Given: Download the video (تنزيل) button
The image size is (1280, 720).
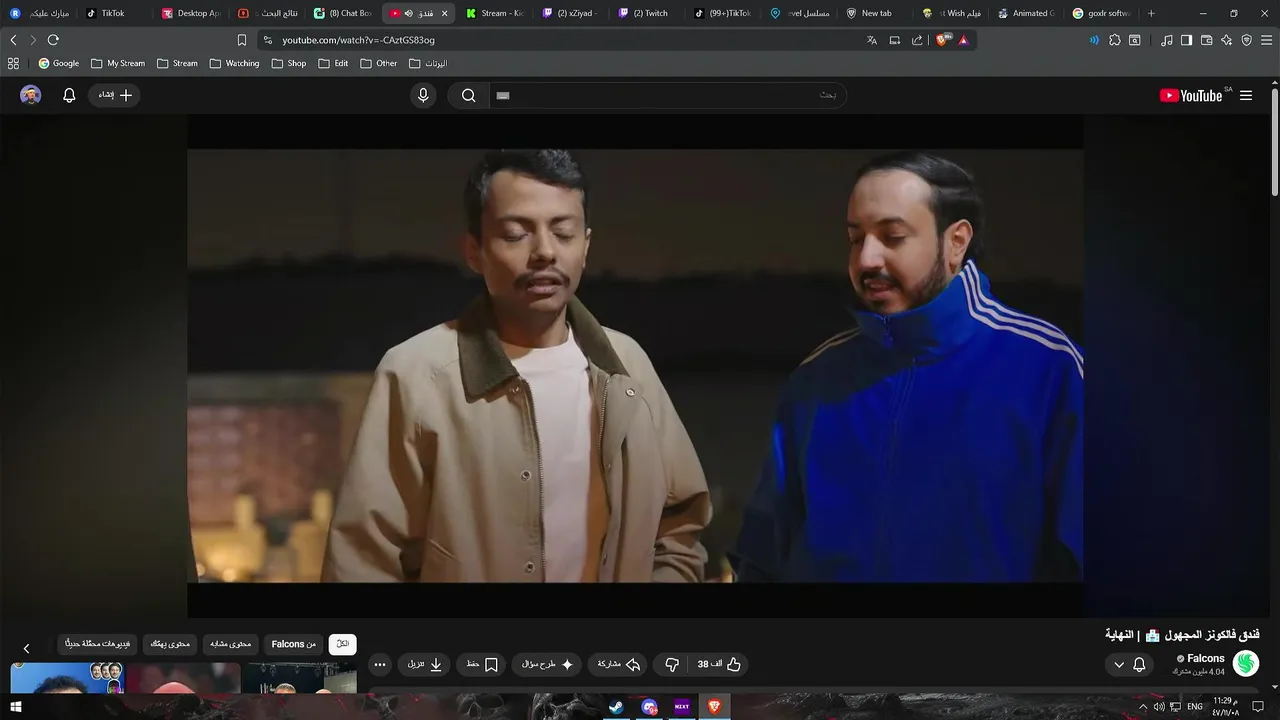Looking at the screenshot, I should [x=424, y=664].
